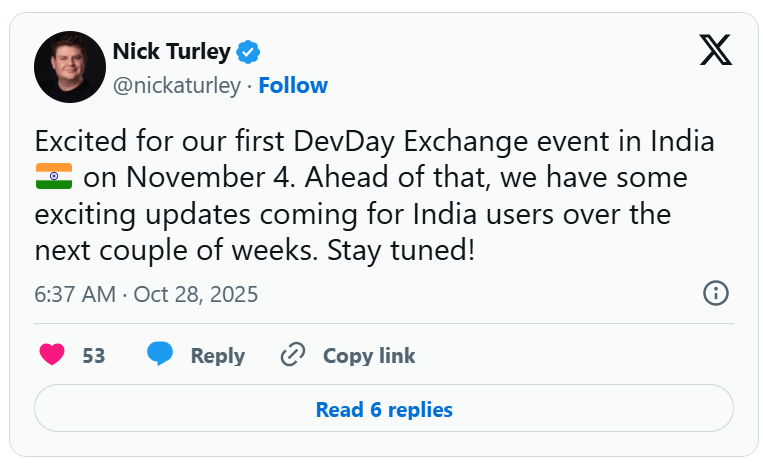This screenshot has width=763, height=463.
Task: Follow Nick Turley via the Follow link
Action: click(293, 86)
